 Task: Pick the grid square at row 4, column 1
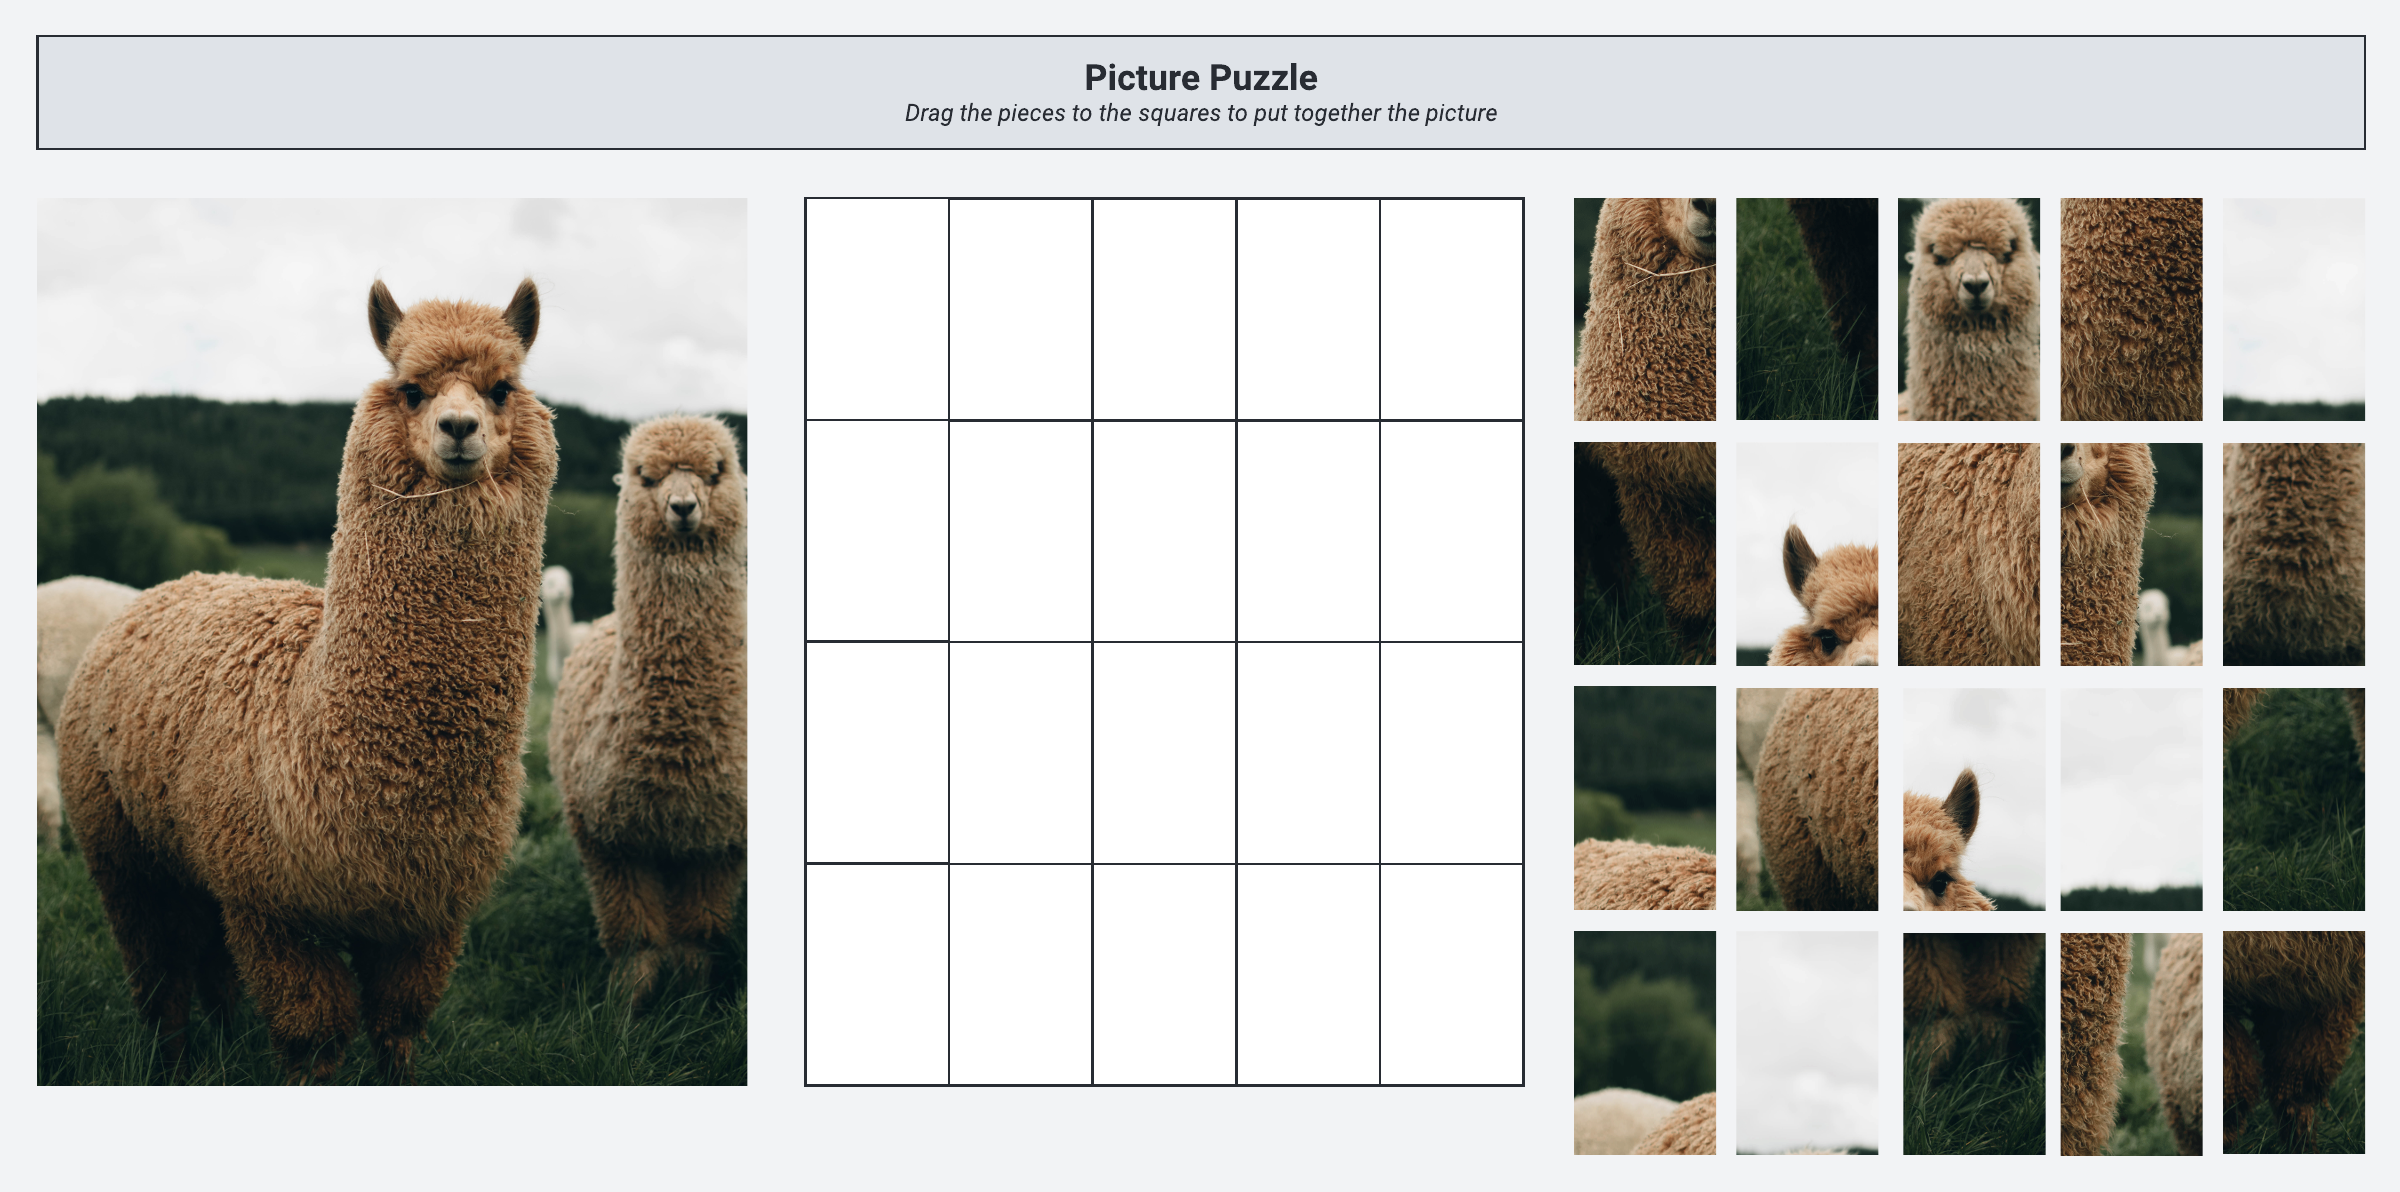pyautogui.click(x=877, y=974)
